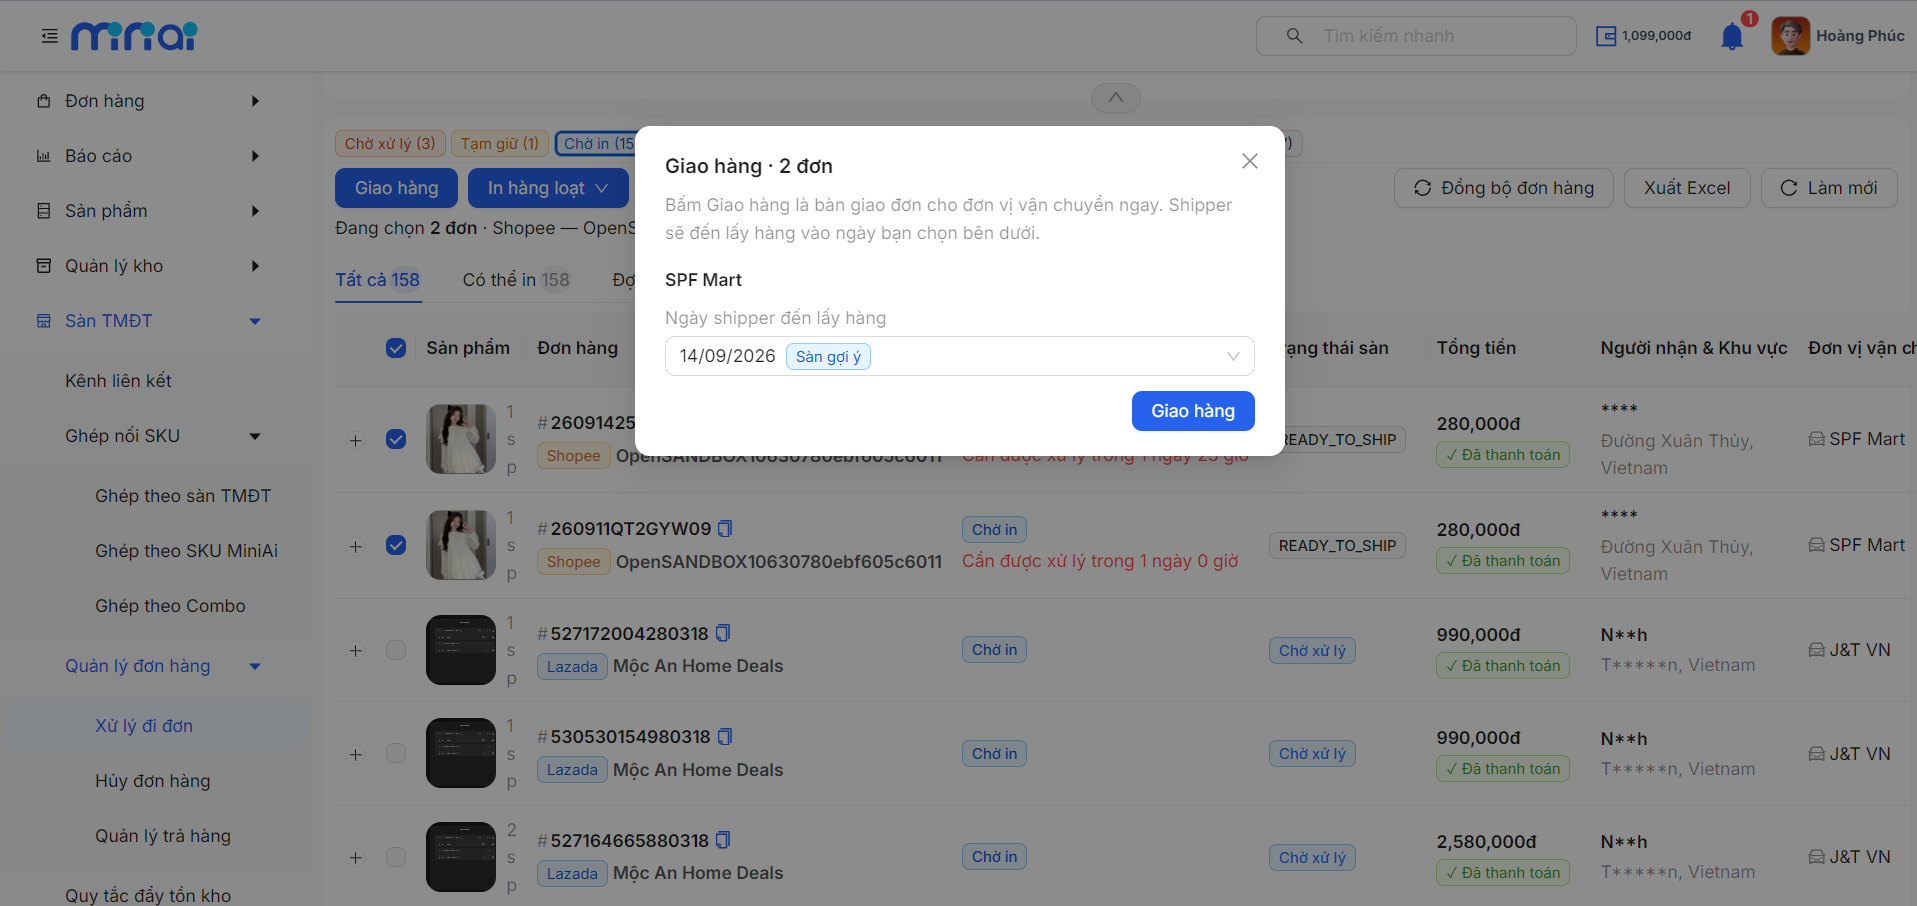This screenshot has width=1917, height=906.
Task: Click the Quản lý kho sidebar icon
Action: click(x=44, y=266)
